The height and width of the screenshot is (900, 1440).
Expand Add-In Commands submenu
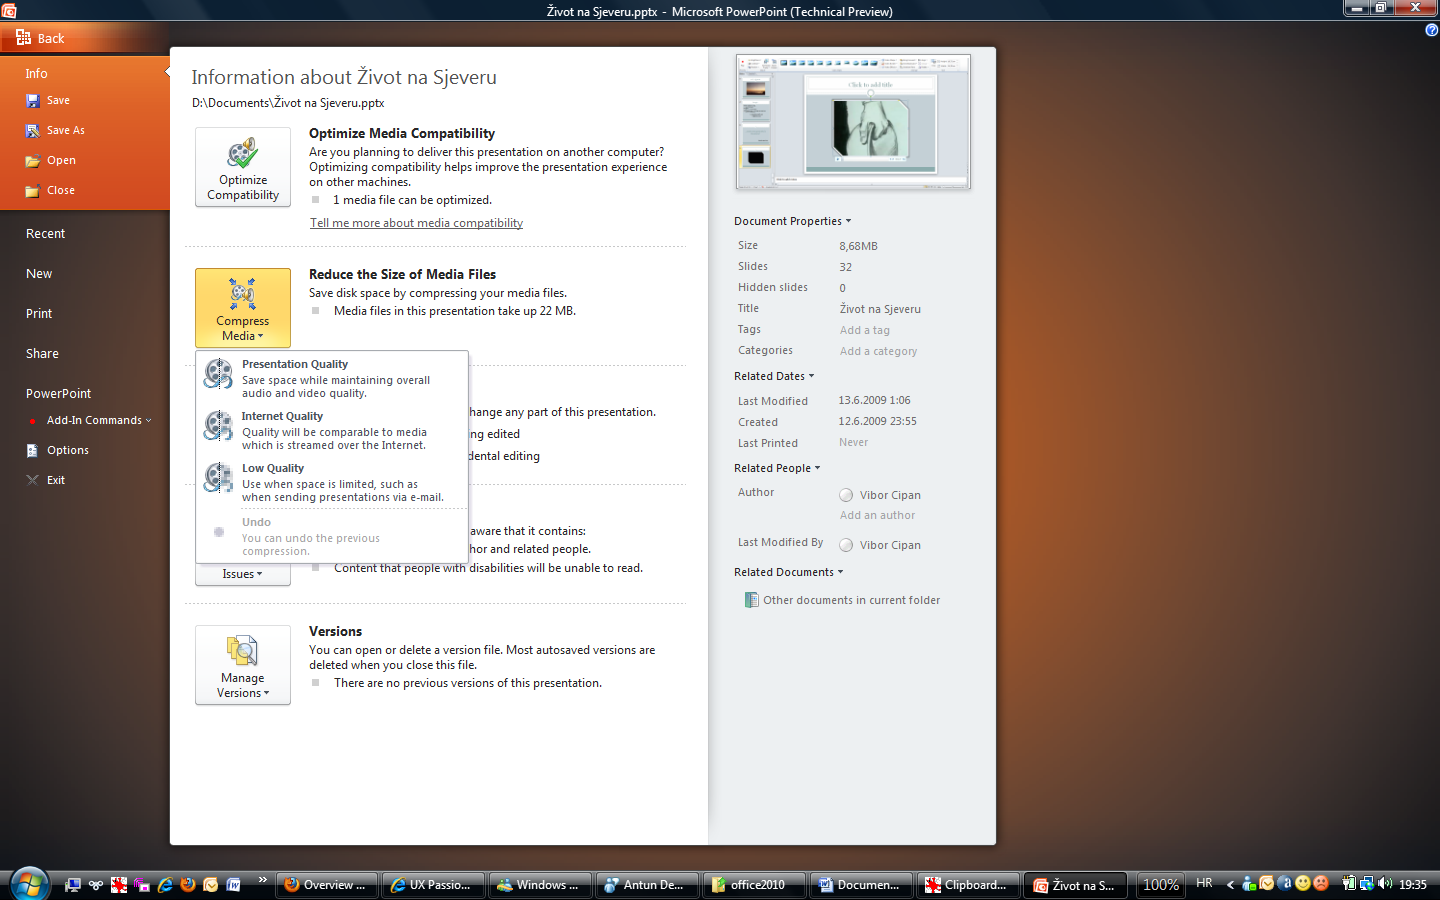point(98,420)
